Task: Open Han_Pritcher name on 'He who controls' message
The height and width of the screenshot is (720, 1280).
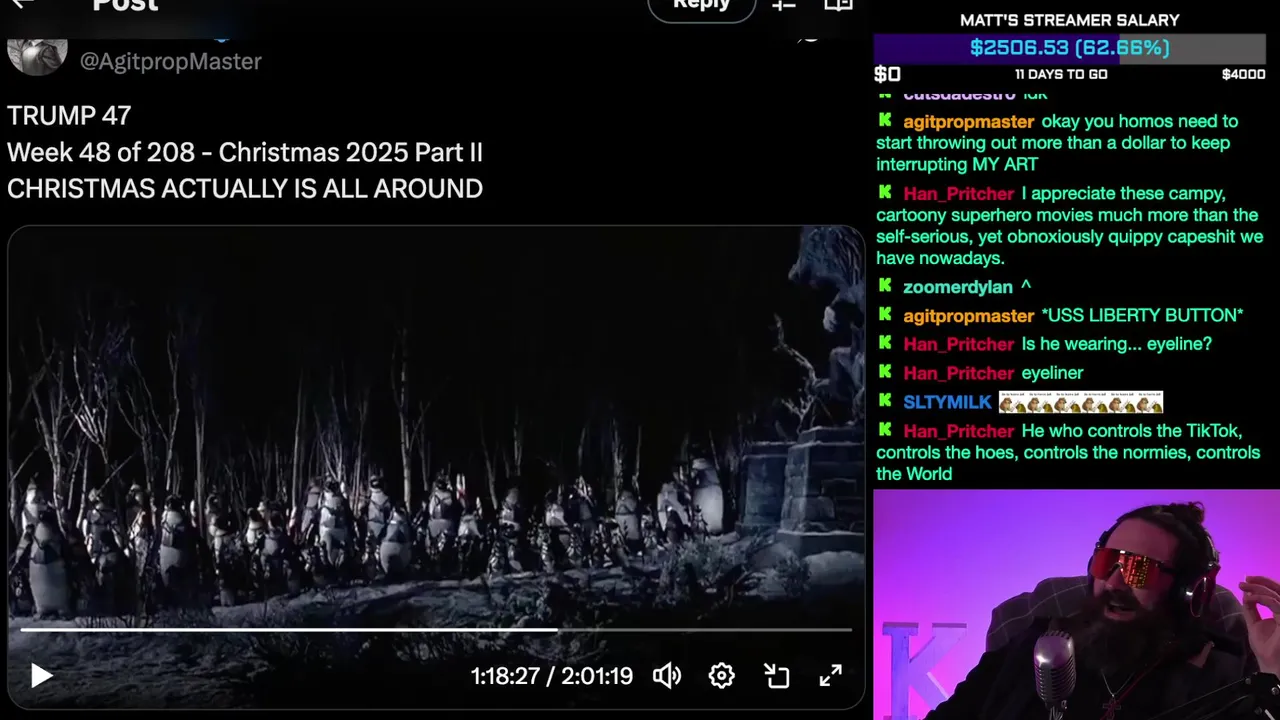Action: click(958, 431)
